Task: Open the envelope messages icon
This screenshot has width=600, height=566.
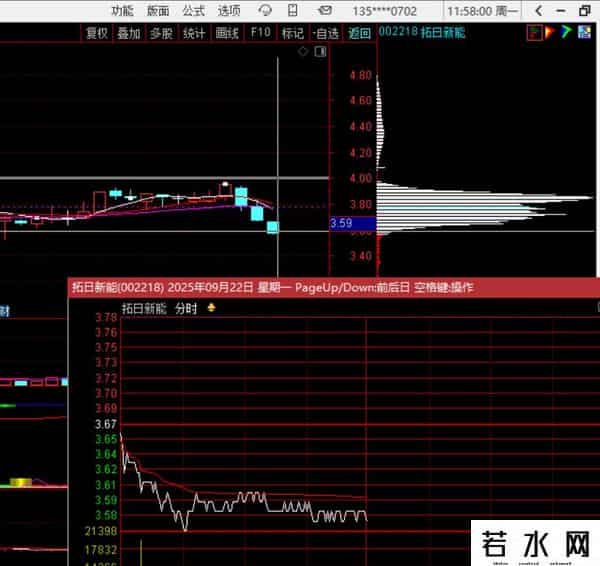Action: click(x=325, y=10)
